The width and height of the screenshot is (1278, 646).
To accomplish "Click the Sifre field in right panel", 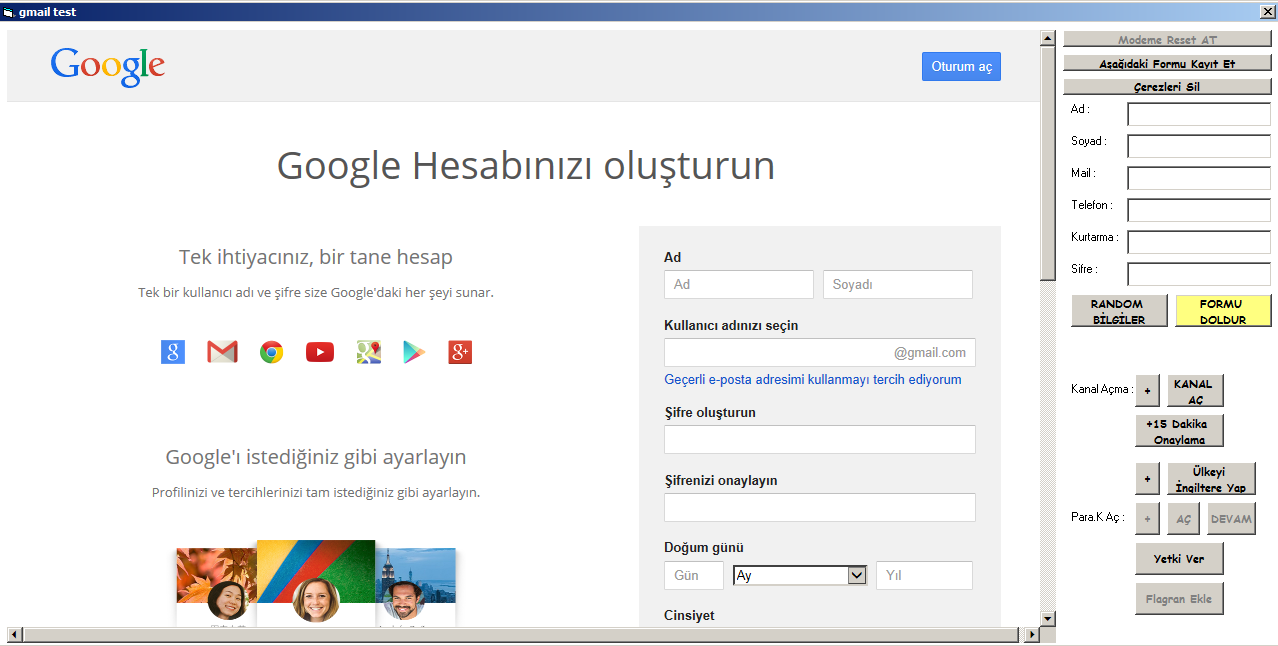I will (x=1199, y=274).
